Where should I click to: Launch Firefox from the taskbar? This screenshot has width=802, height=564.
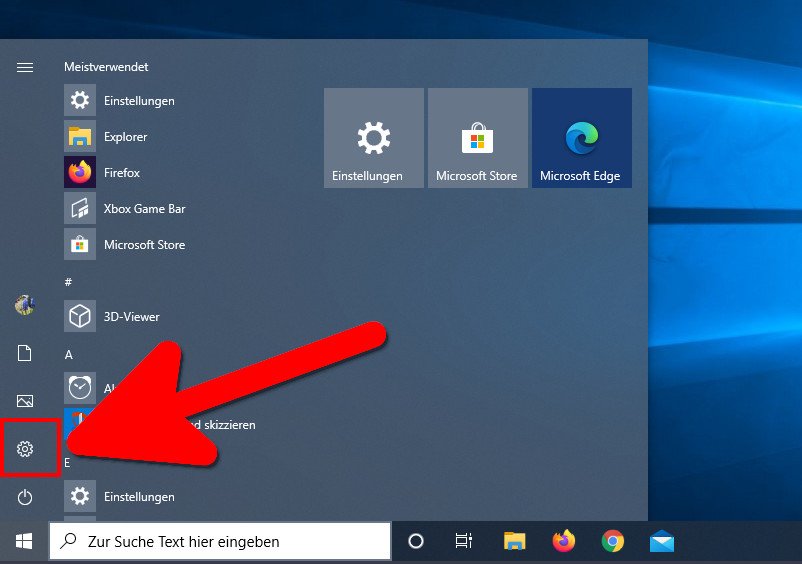click(564, 541)
